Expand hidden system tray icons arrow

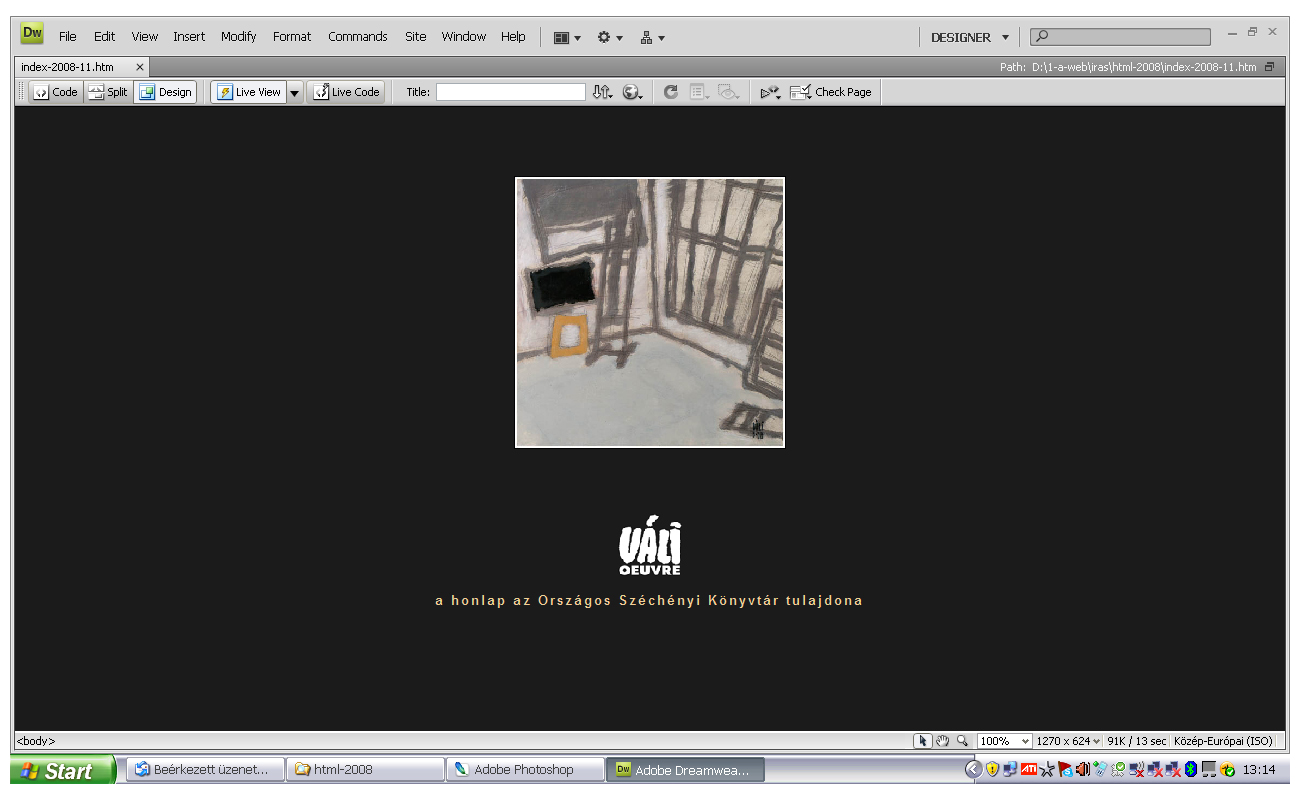(973, 769)
